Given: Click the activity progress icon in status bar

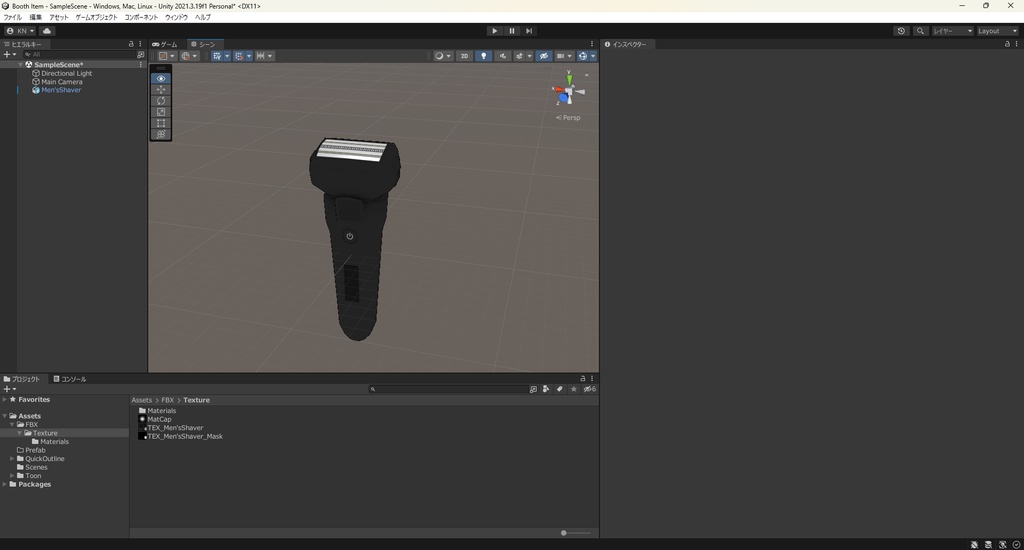Looking at the screenshot, I should [1016, 544].
